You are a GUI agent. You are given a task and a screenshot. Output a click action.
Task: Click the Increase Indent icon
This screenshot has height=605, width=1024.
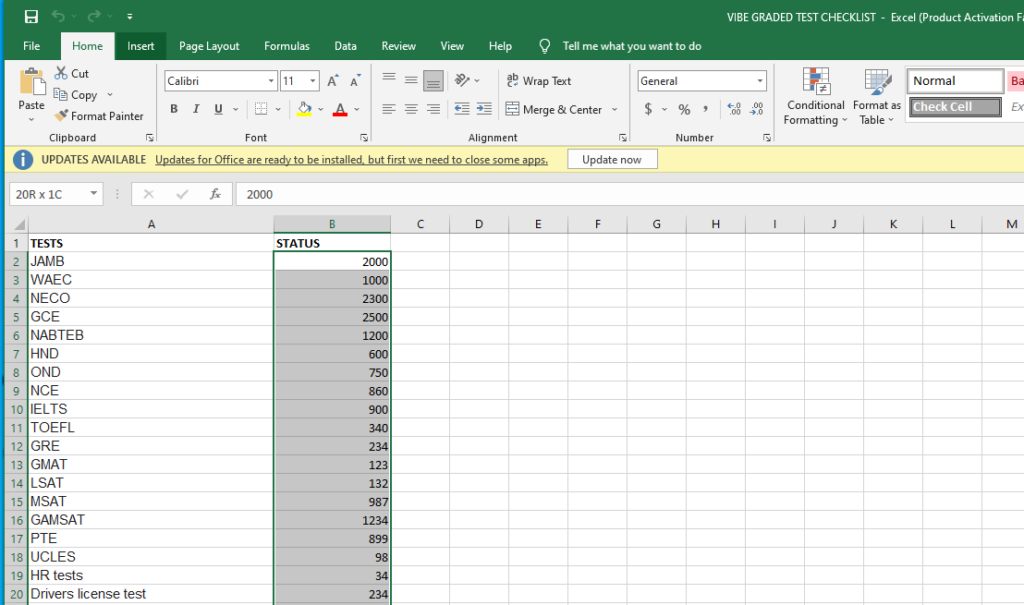[x=484, y=109]
